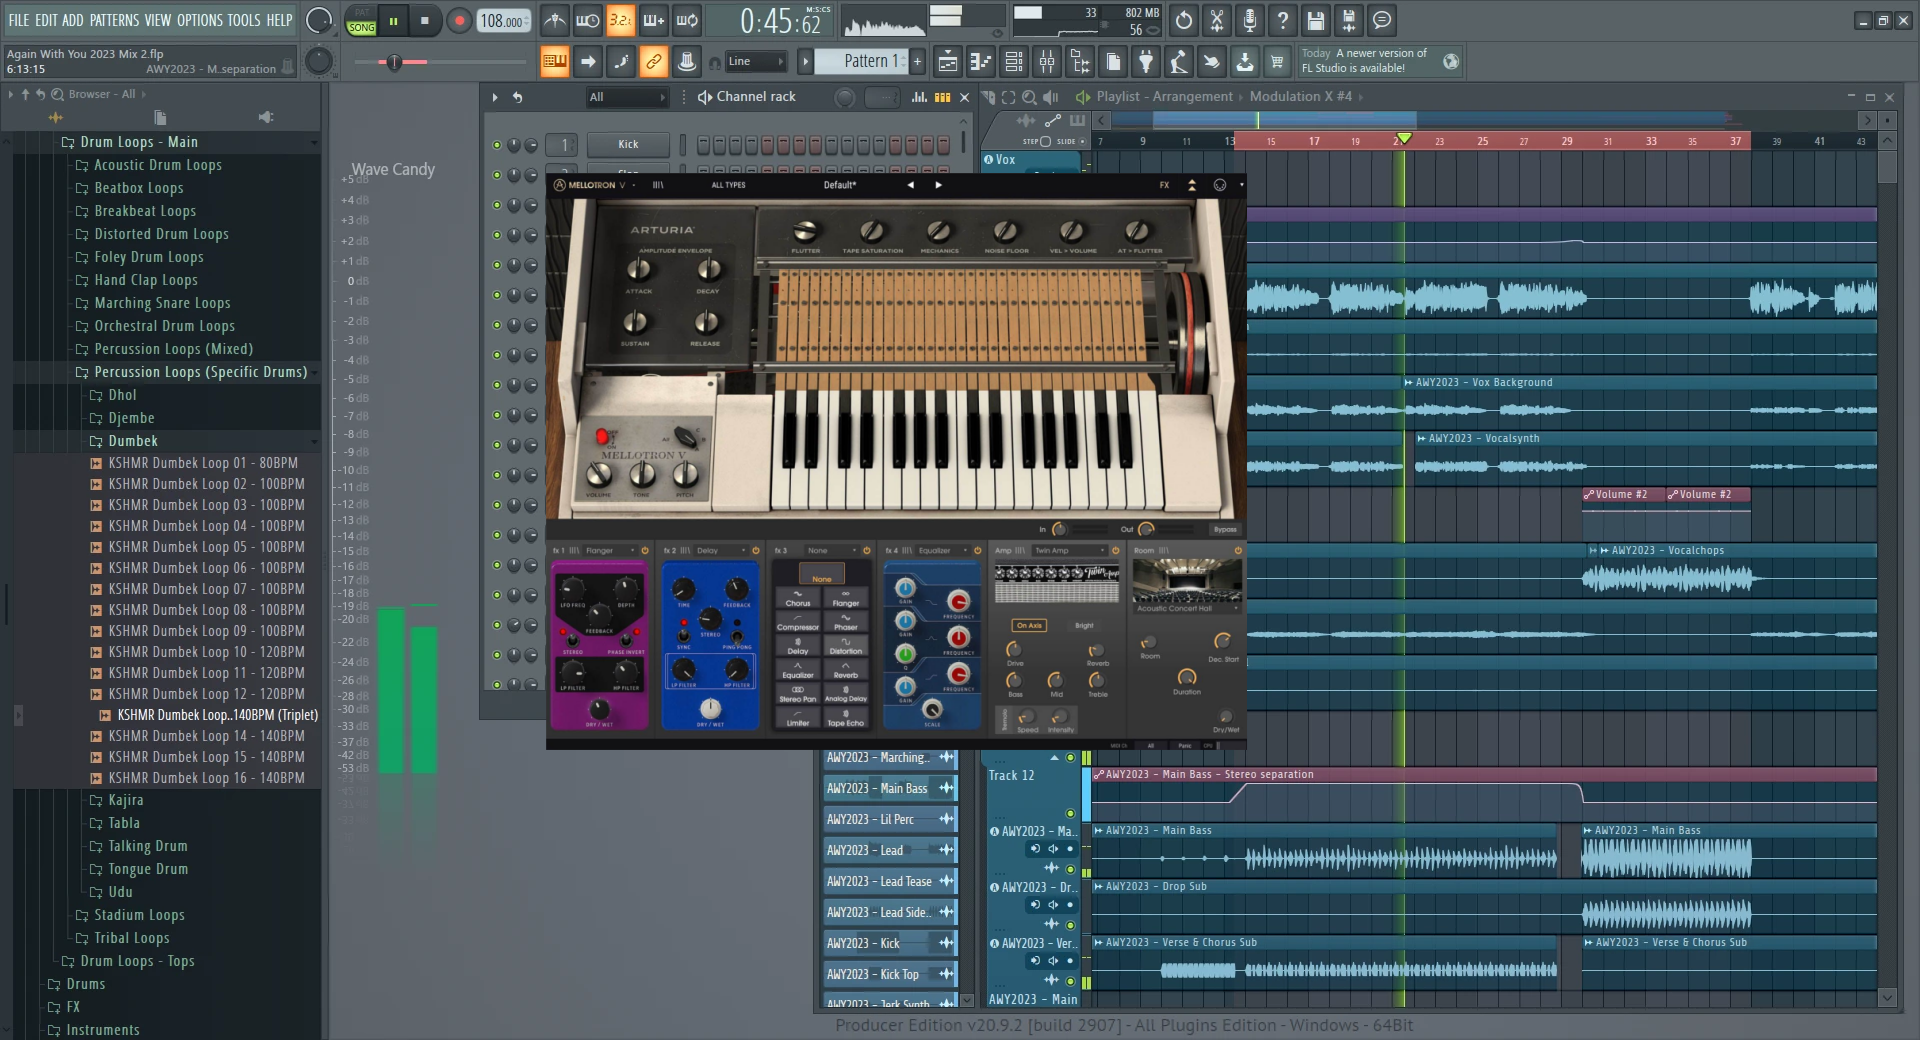This screenshot has width=1920, height=1040.
Task: Stop playback with the stop button
Action: (425, 20)
